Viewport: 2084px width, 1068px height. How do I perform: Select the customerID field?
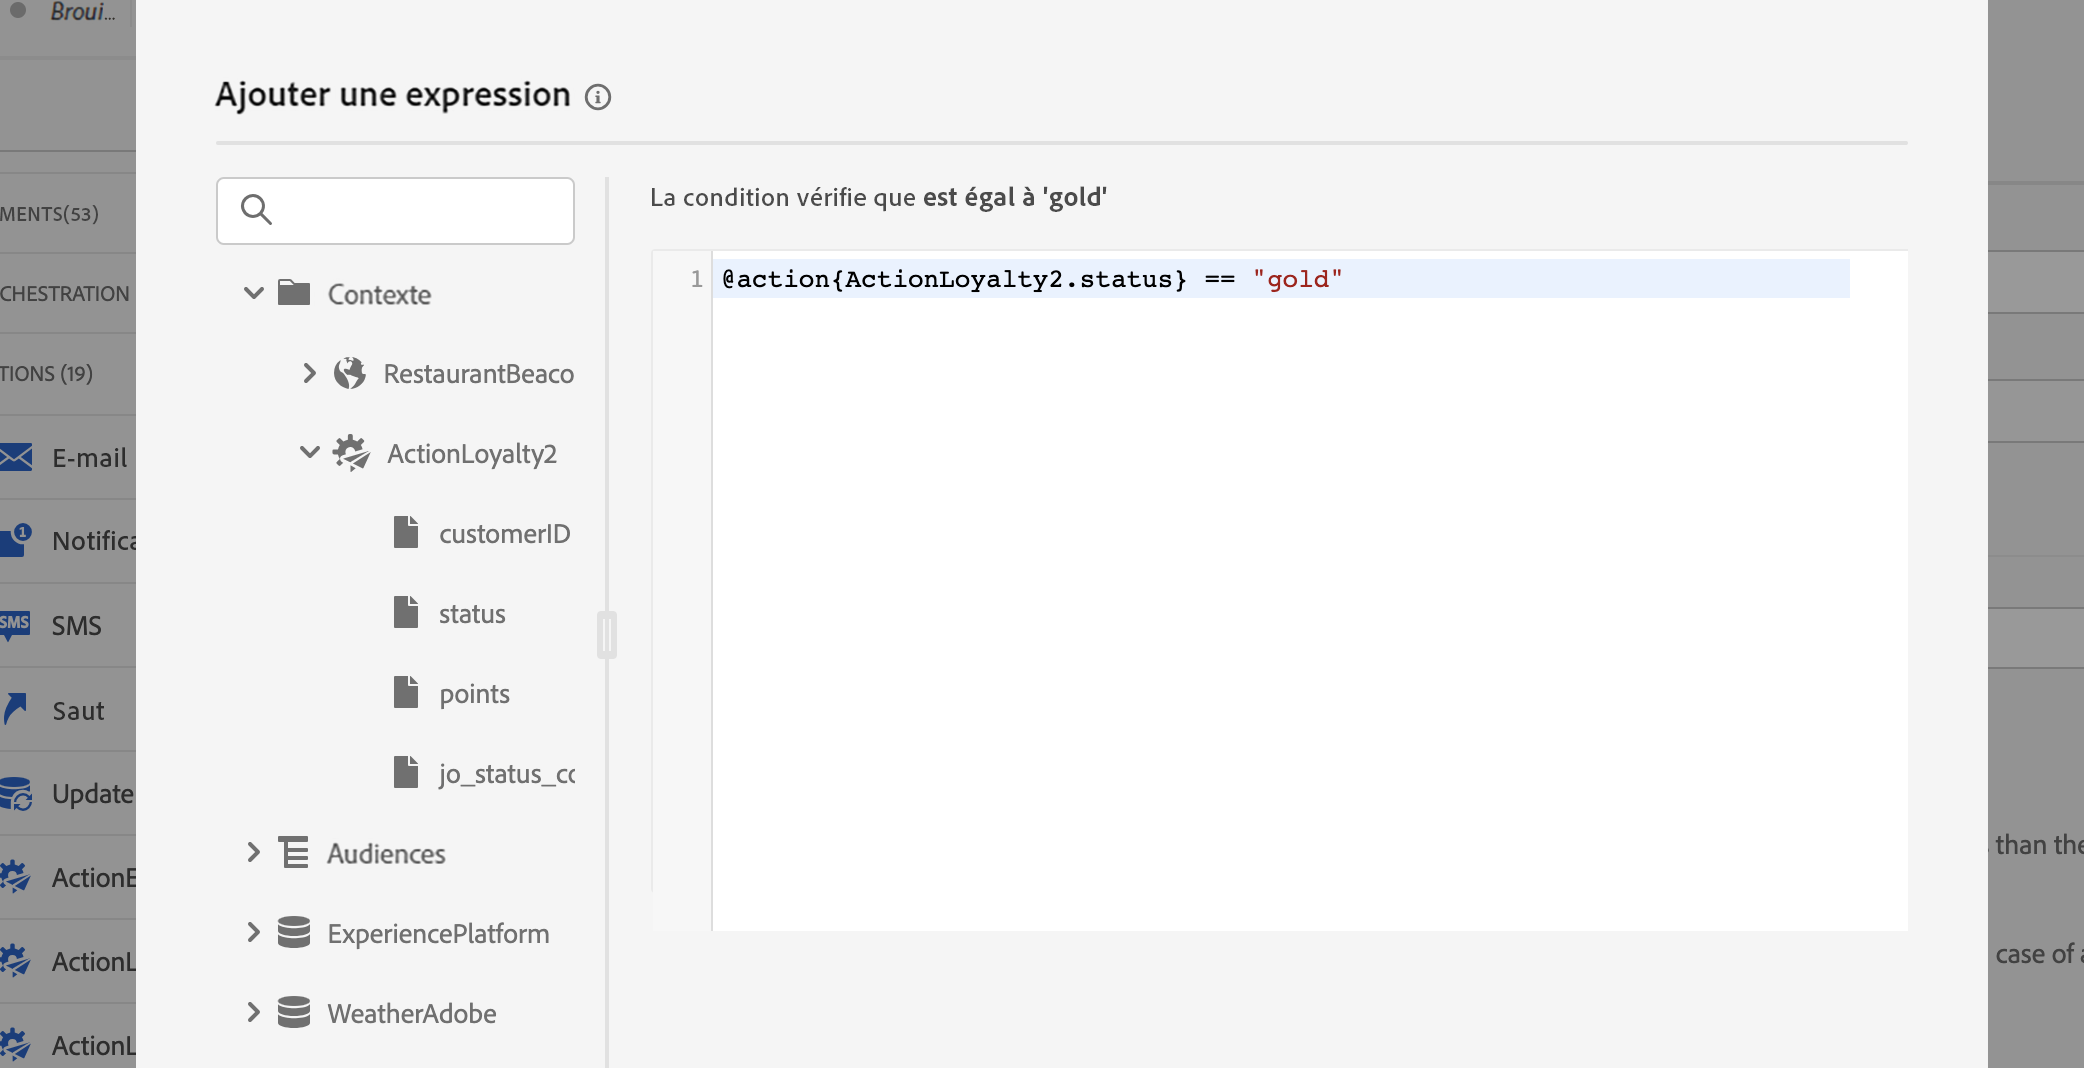[x=504, y=534]
